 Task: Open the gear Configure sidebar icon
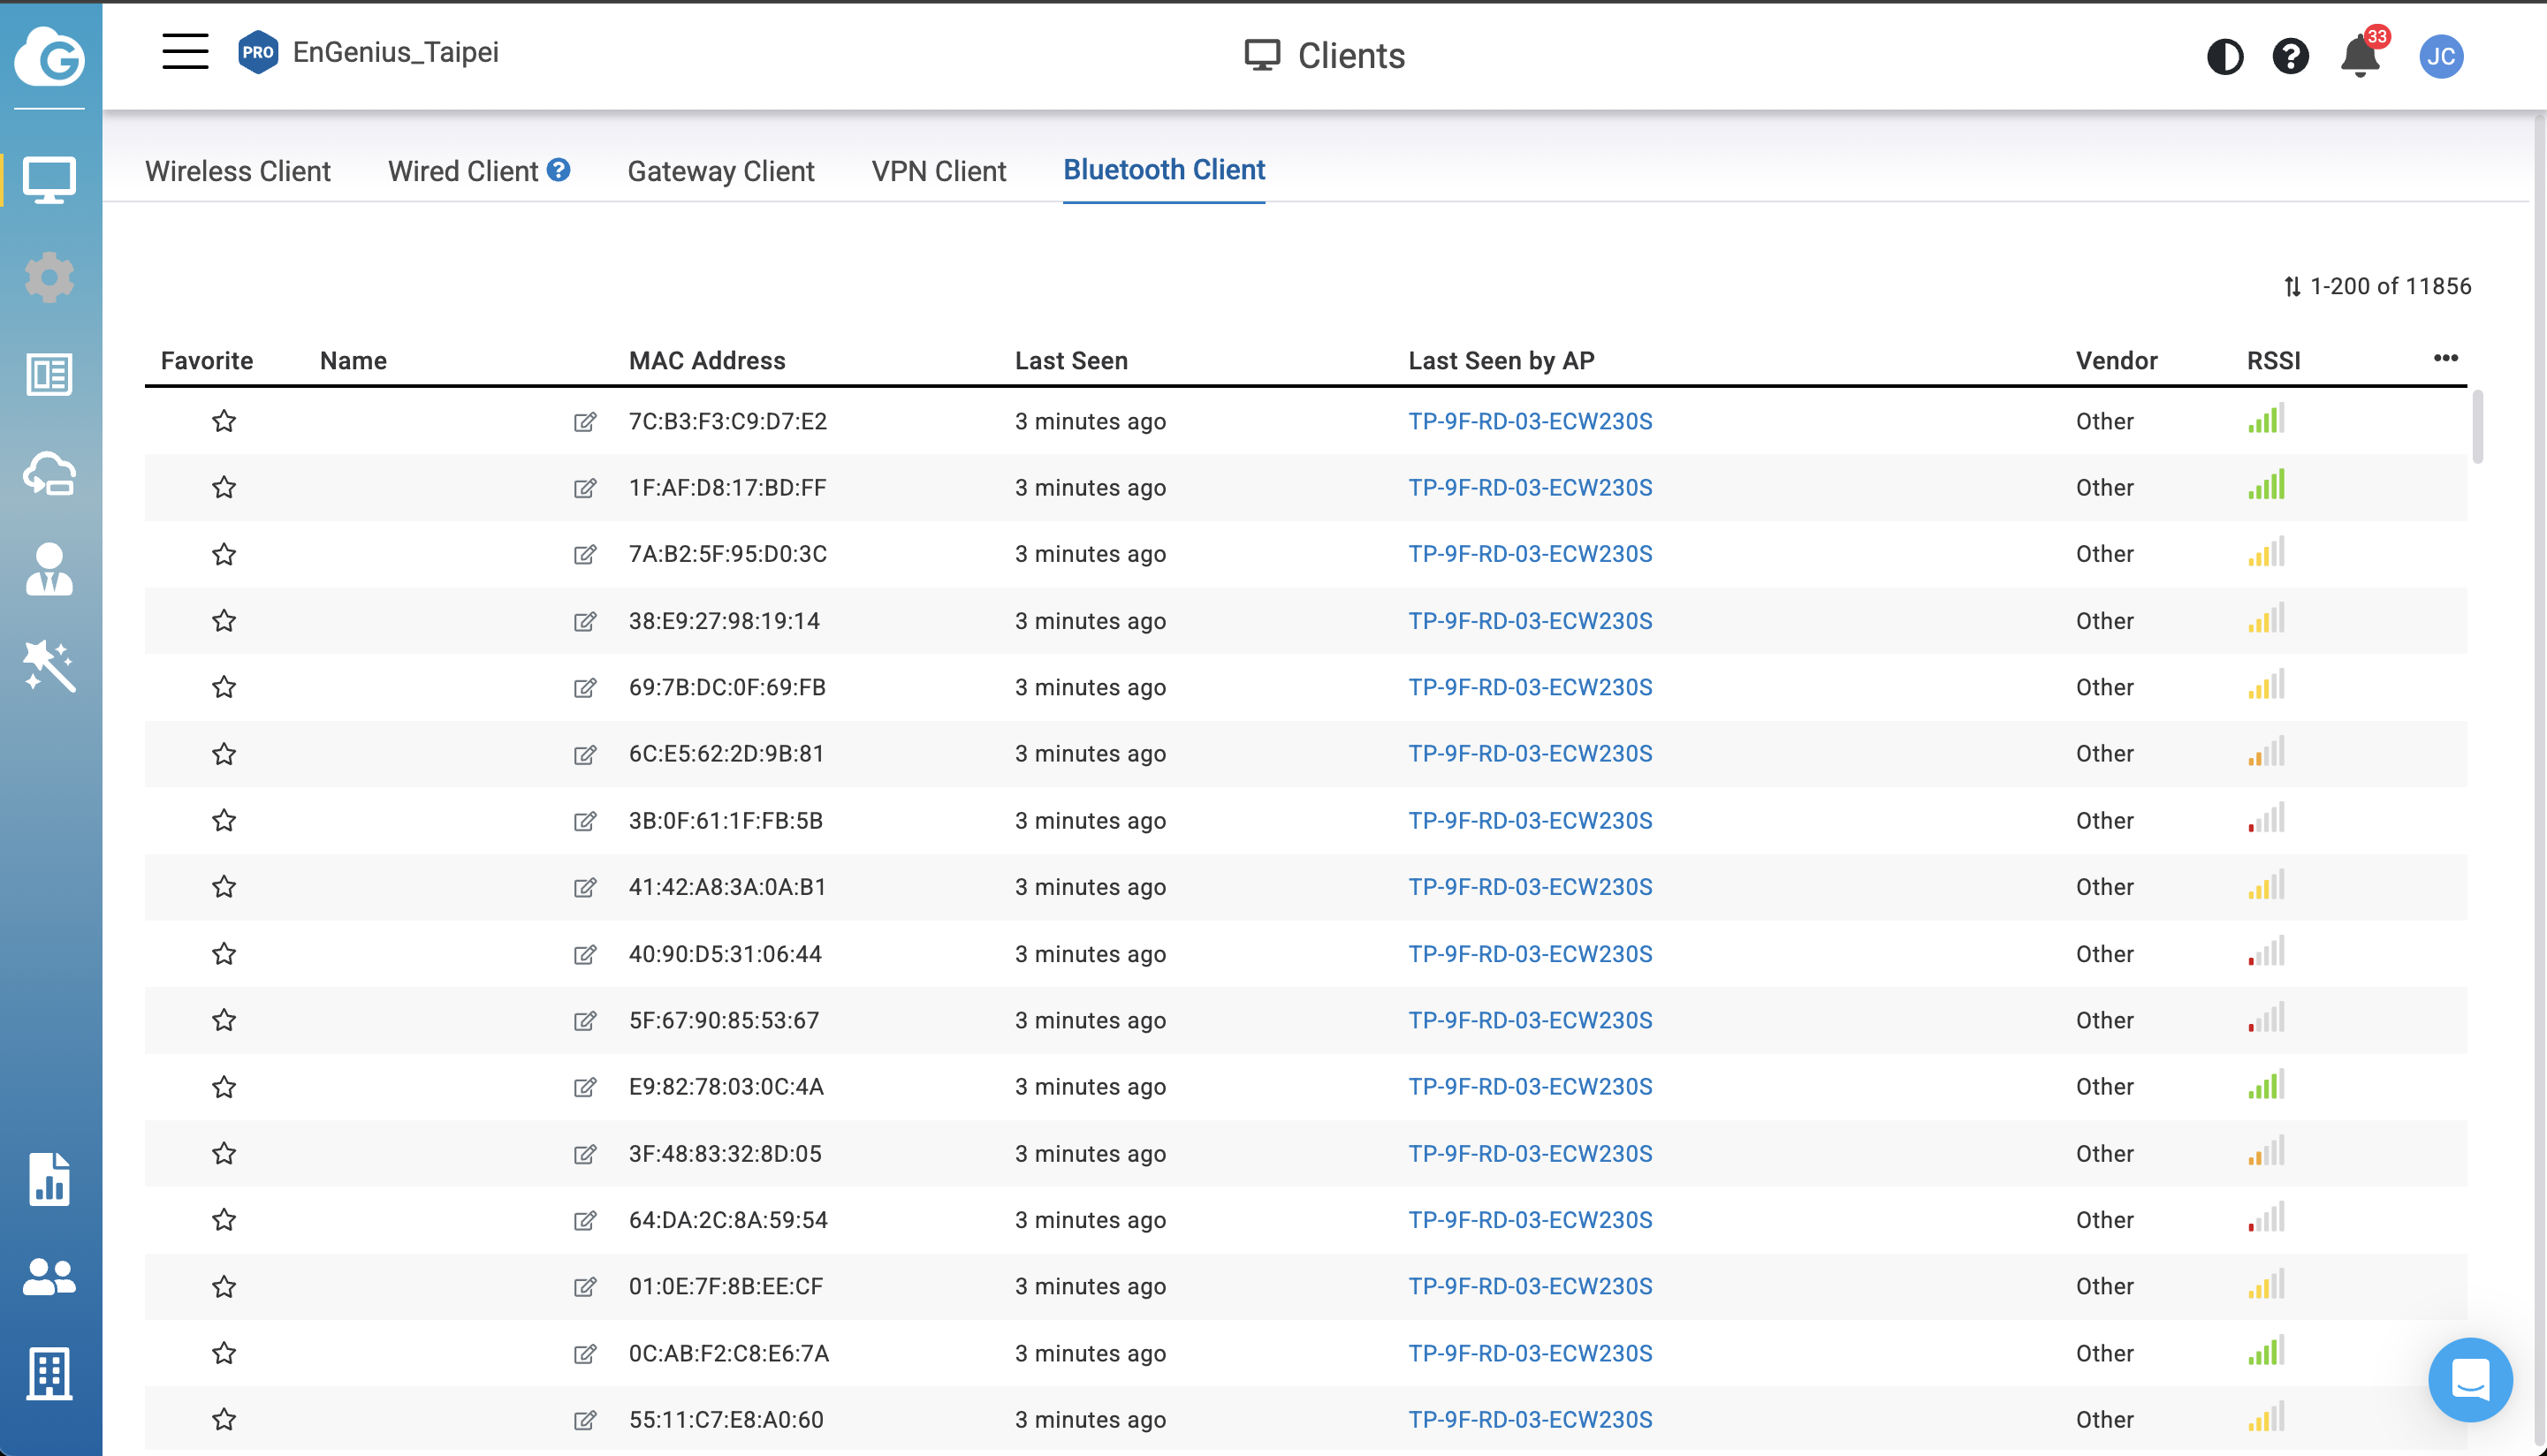[x=49, y=277]
